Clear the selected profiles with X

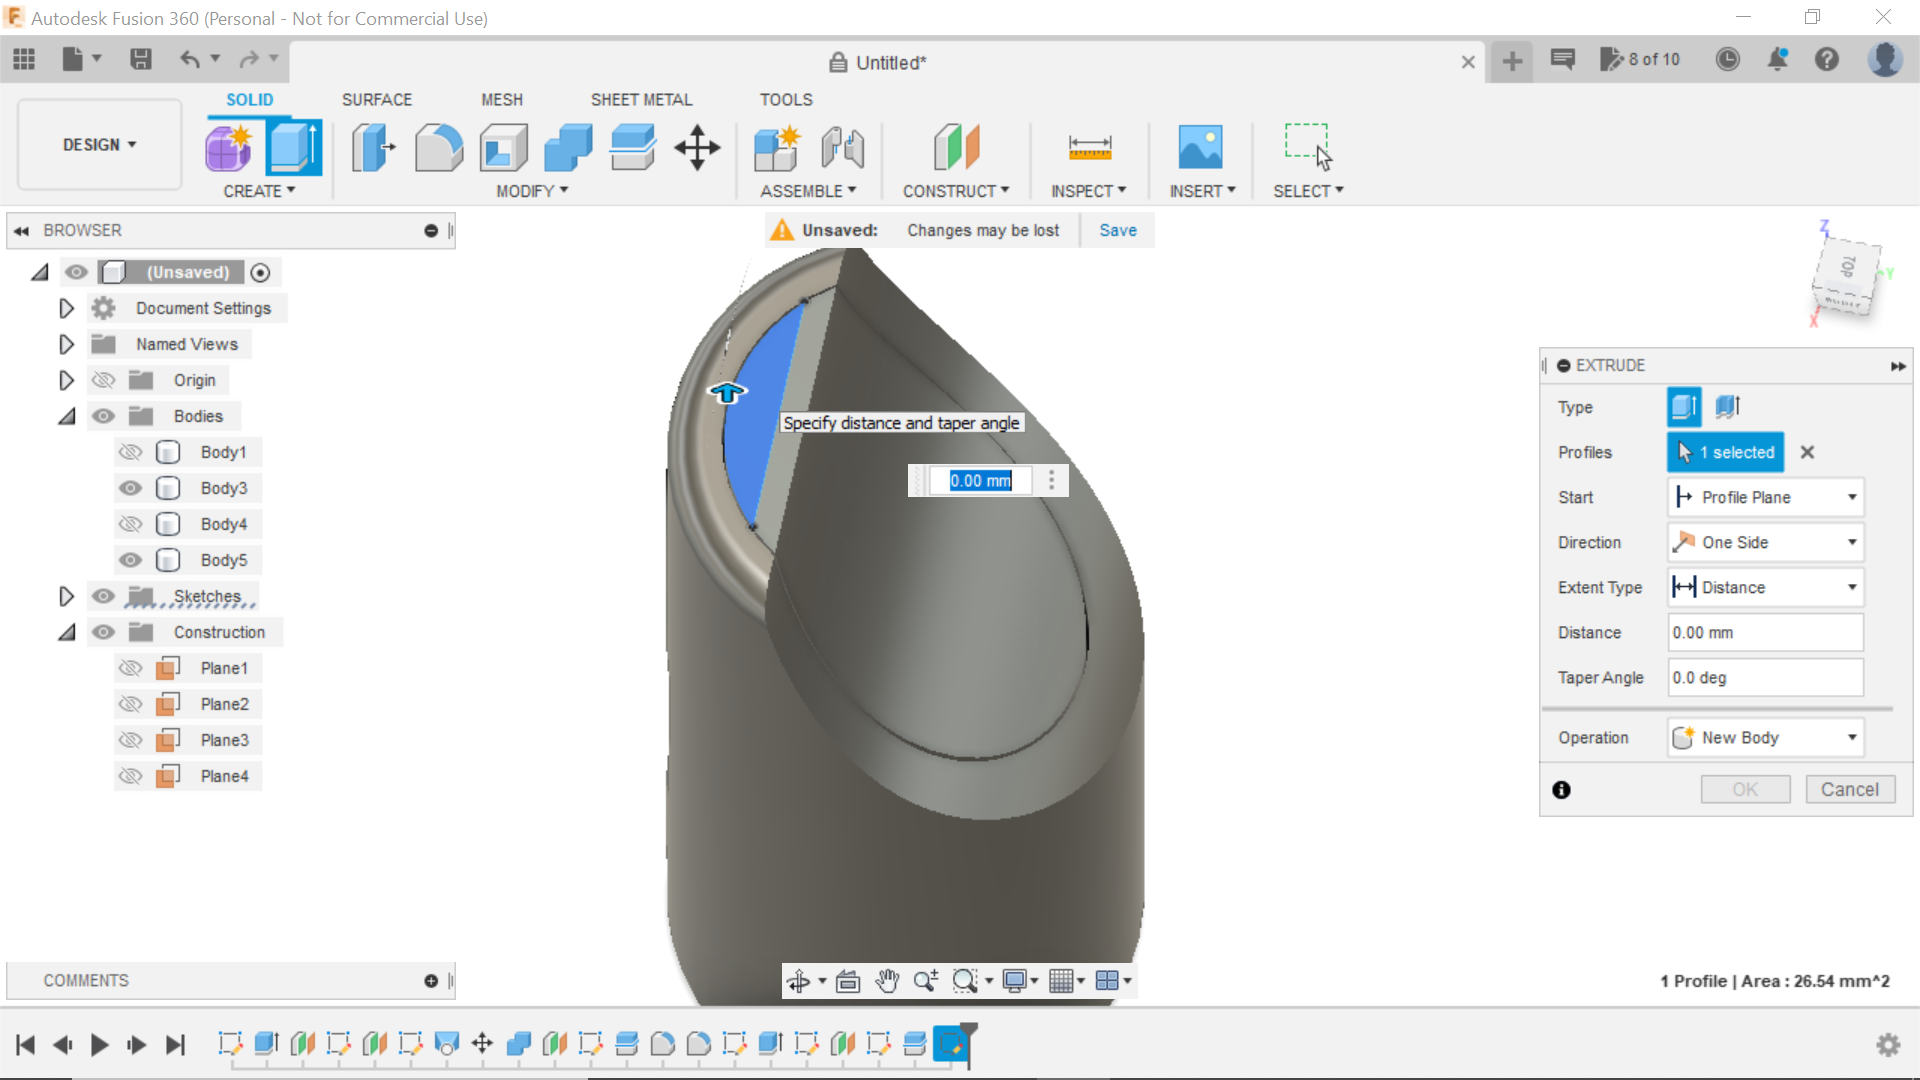pos(1807,452)
